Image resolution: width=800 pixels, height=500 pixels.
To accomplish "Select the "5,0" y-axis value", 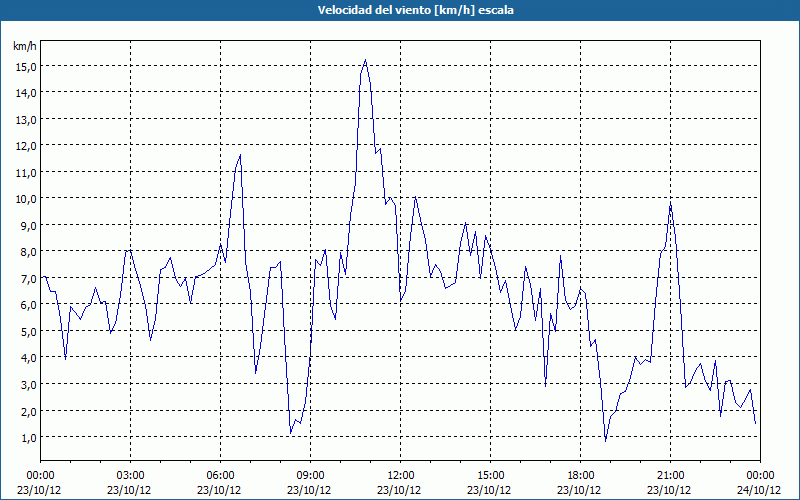I will click(x=29, y=331).
